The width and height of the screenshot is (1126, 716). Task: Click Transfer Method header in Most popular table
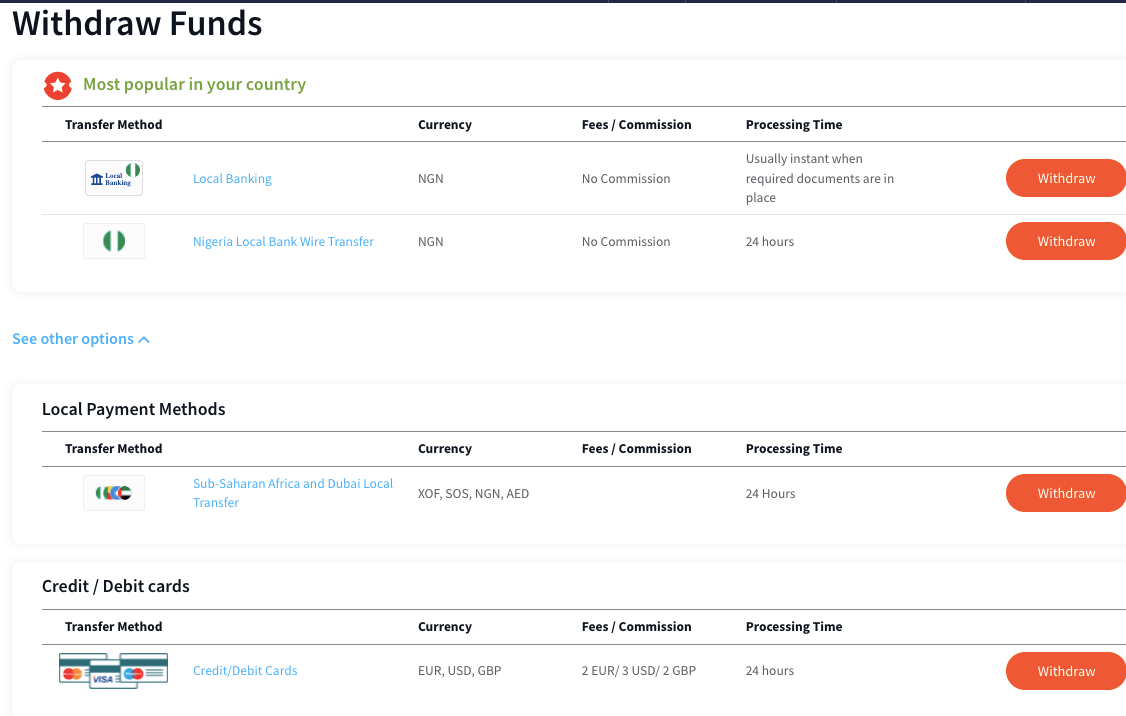click(113, 125)
